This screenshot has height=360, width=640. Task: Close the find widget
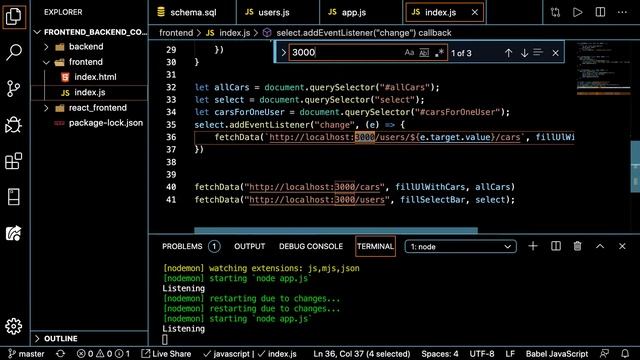(555, 53)
